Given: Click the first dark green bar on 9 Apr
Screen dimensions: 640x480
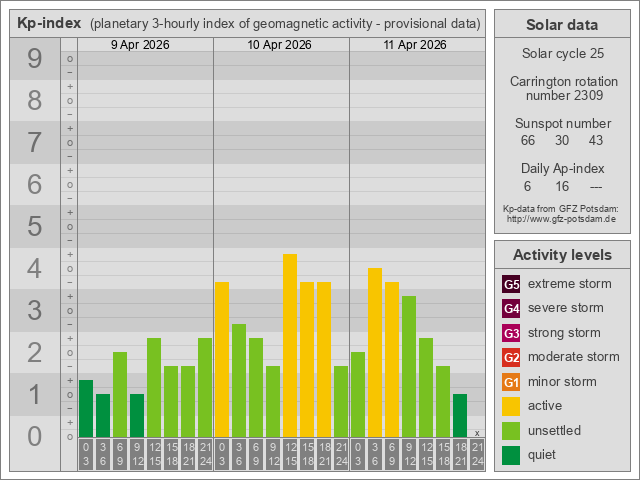Looking at the screenshot, I should (x=86, y=408).
